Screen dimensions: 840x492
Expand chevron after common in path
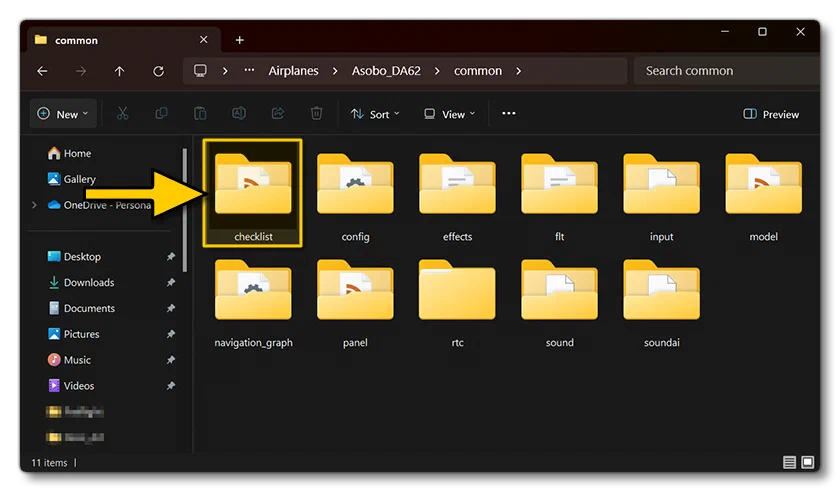pyautogui.click(x=519, y=71)
